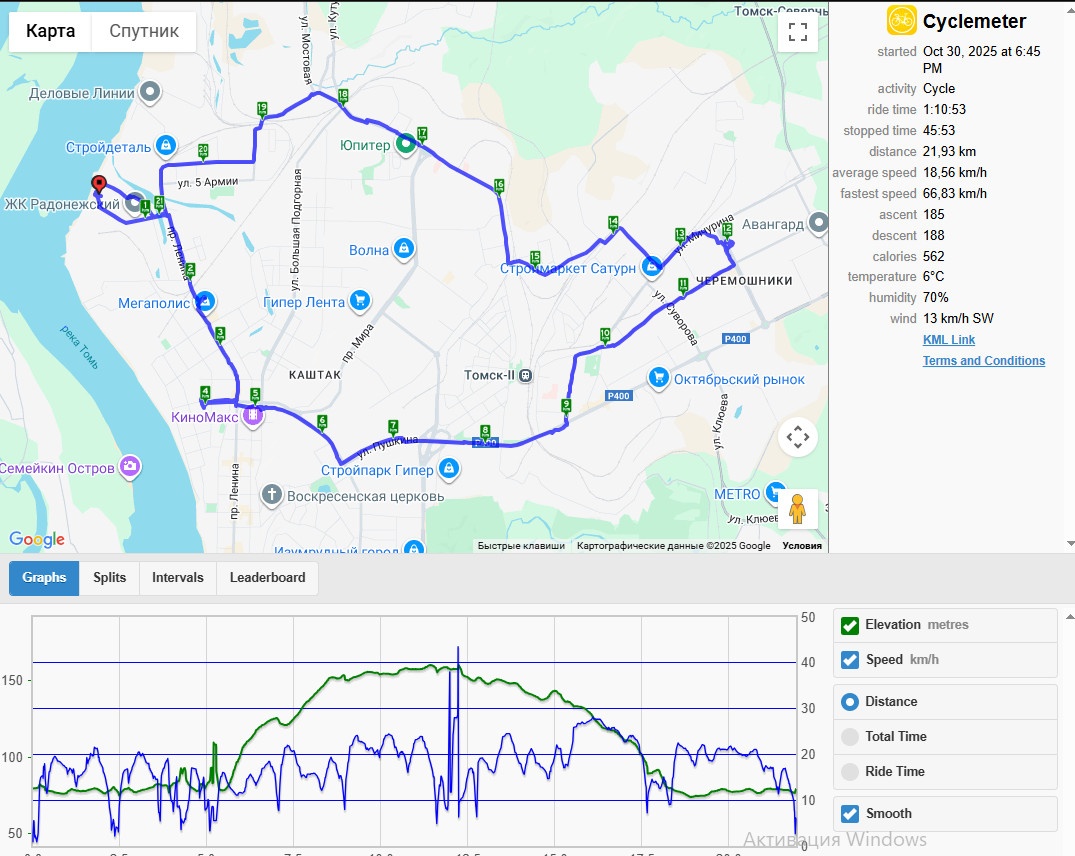The width and height of the screenshot is (1075, 856).
Task: Switch to the Splits tab
Action: (x=110, y=578)
